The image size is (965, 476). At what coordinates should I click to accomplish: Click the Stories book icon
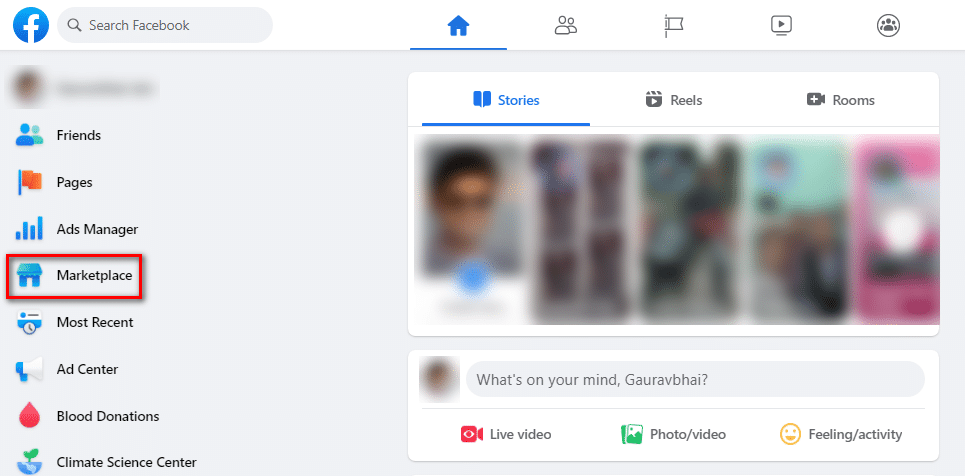point(482,99)
